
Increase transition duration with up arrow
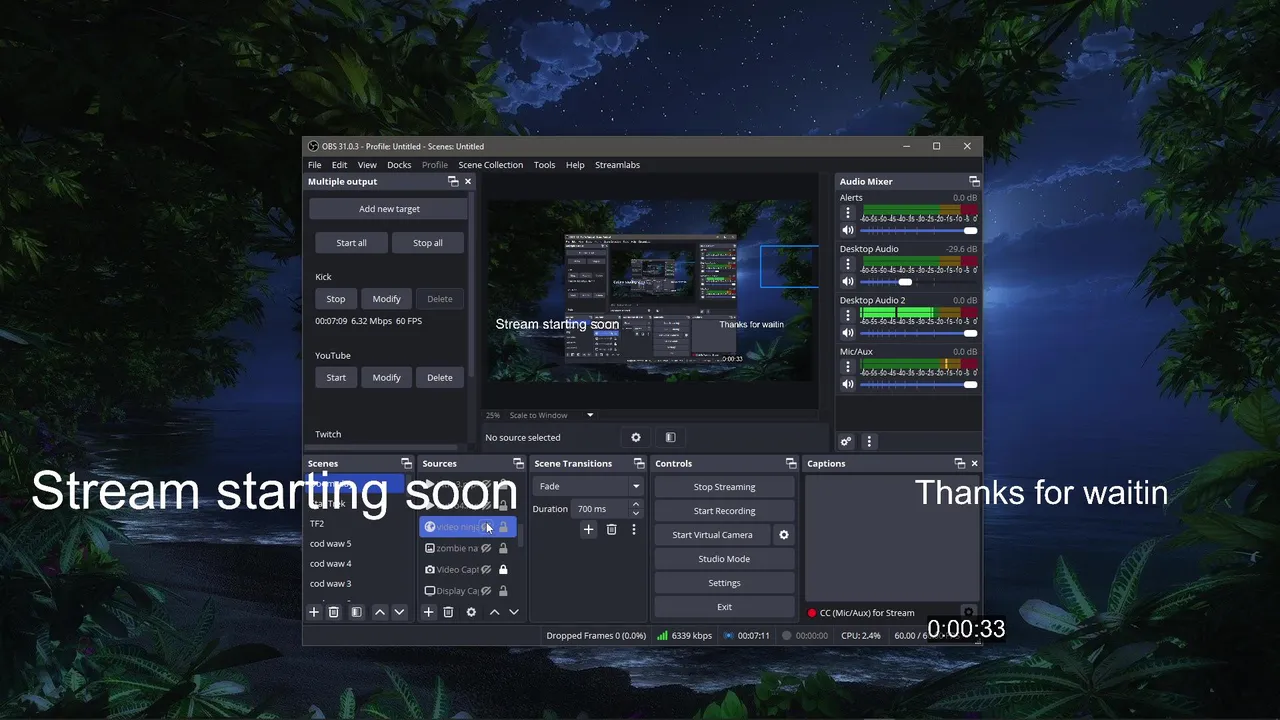635,505
